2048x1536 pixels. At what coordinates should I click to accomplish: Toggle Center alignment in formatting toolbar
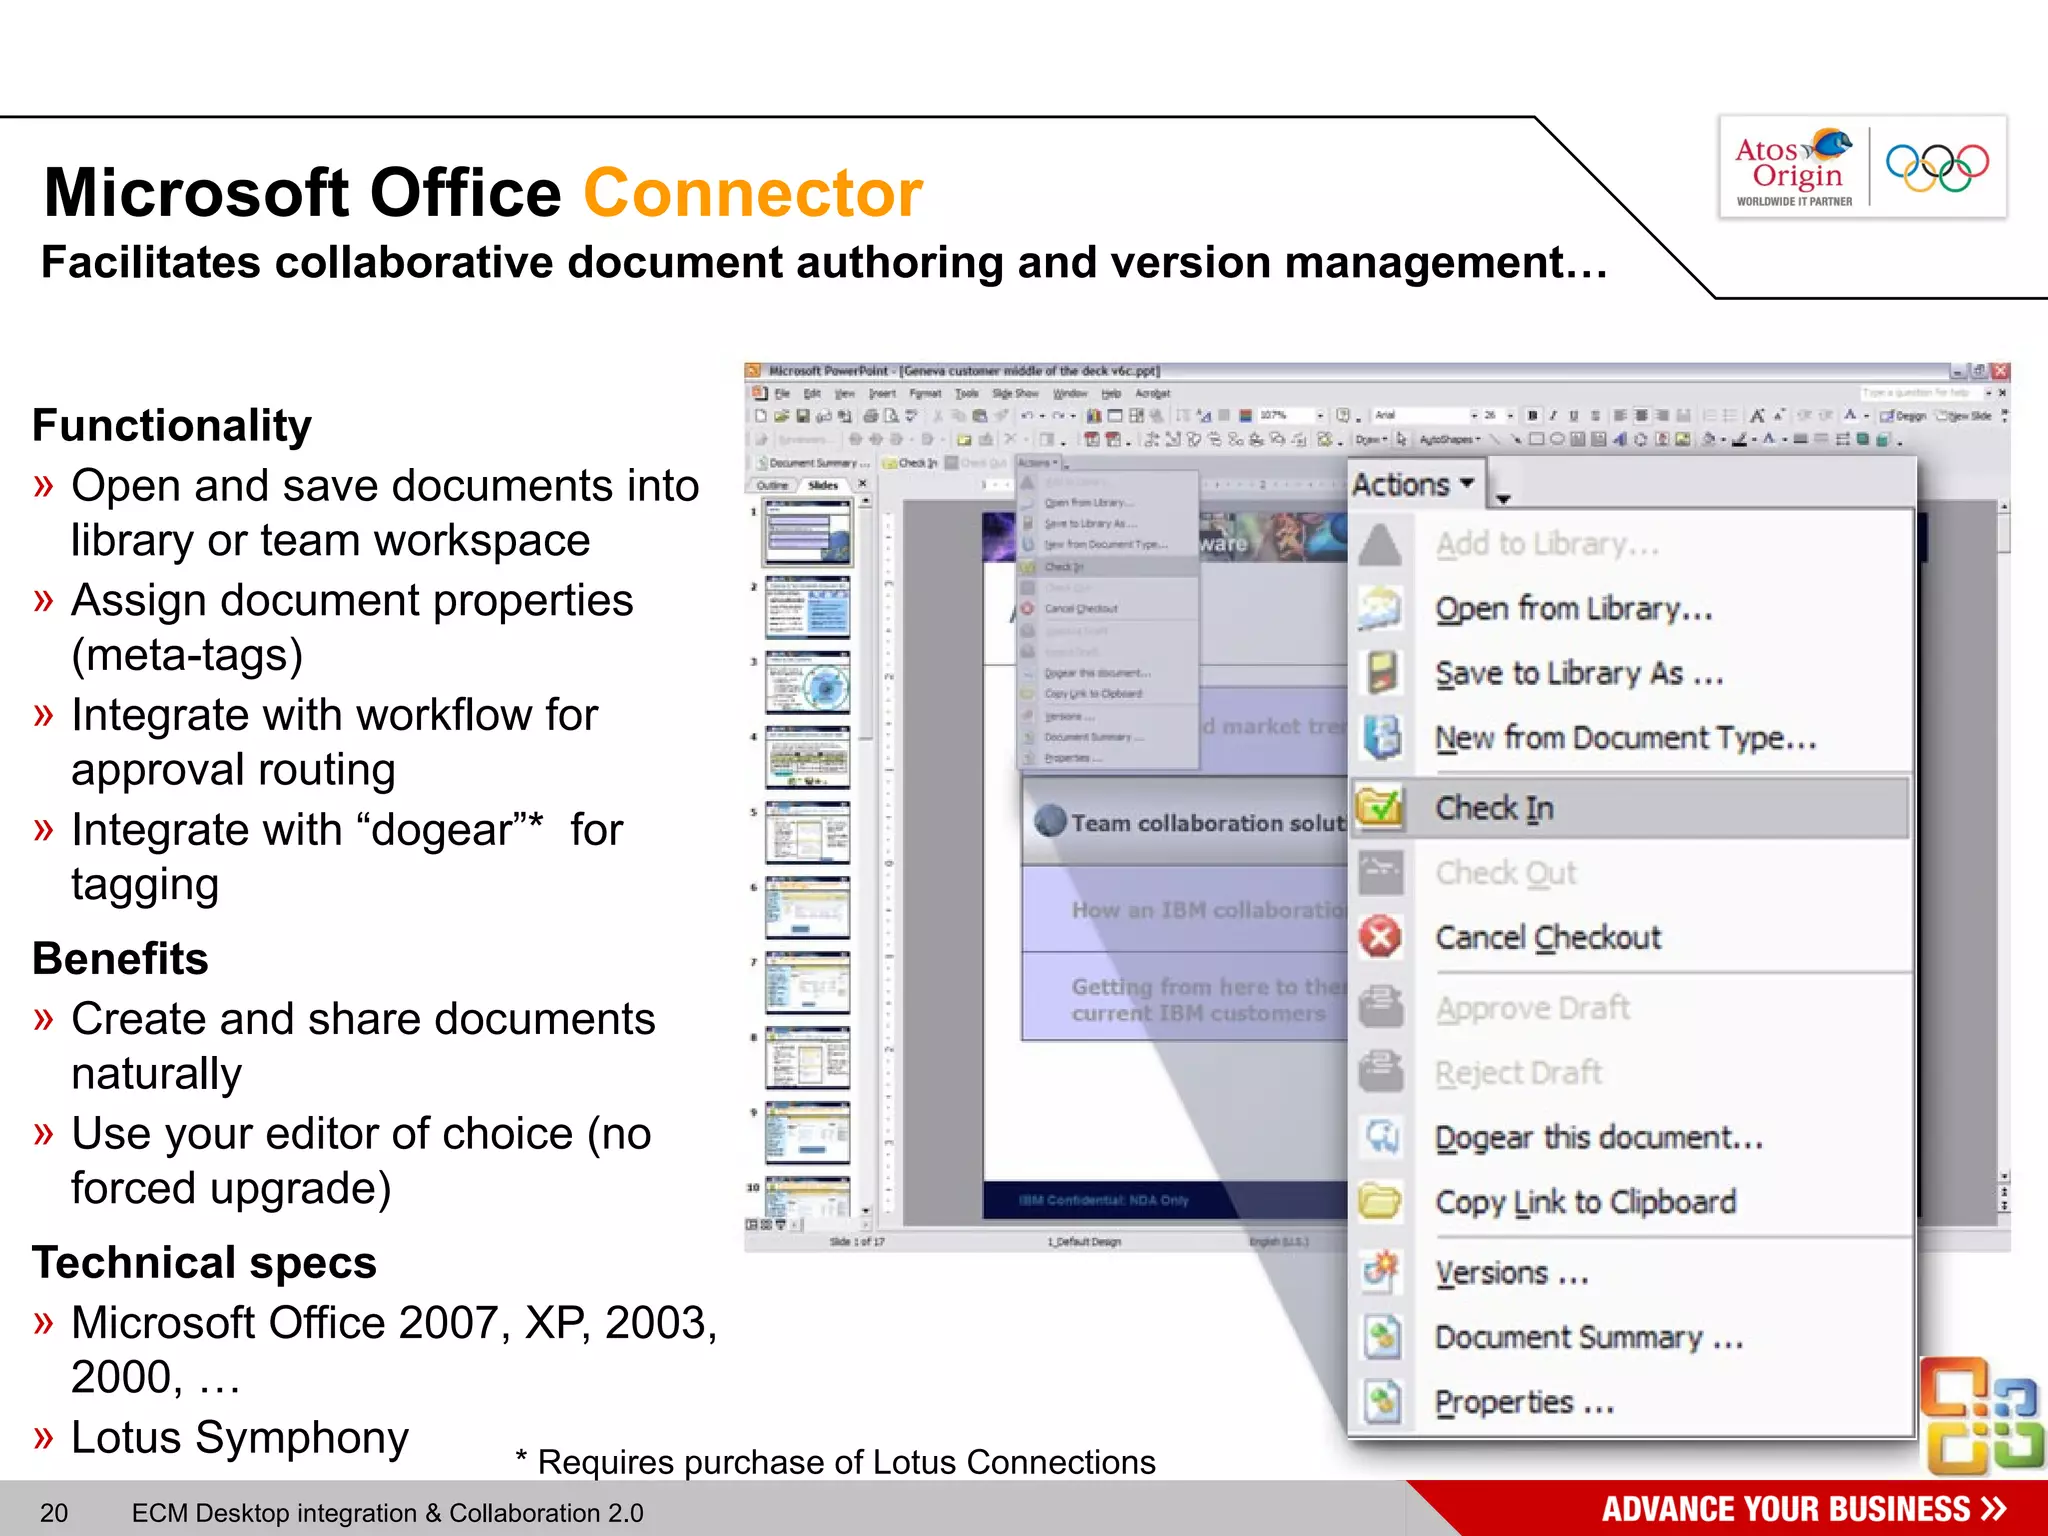click(1641, 415)
